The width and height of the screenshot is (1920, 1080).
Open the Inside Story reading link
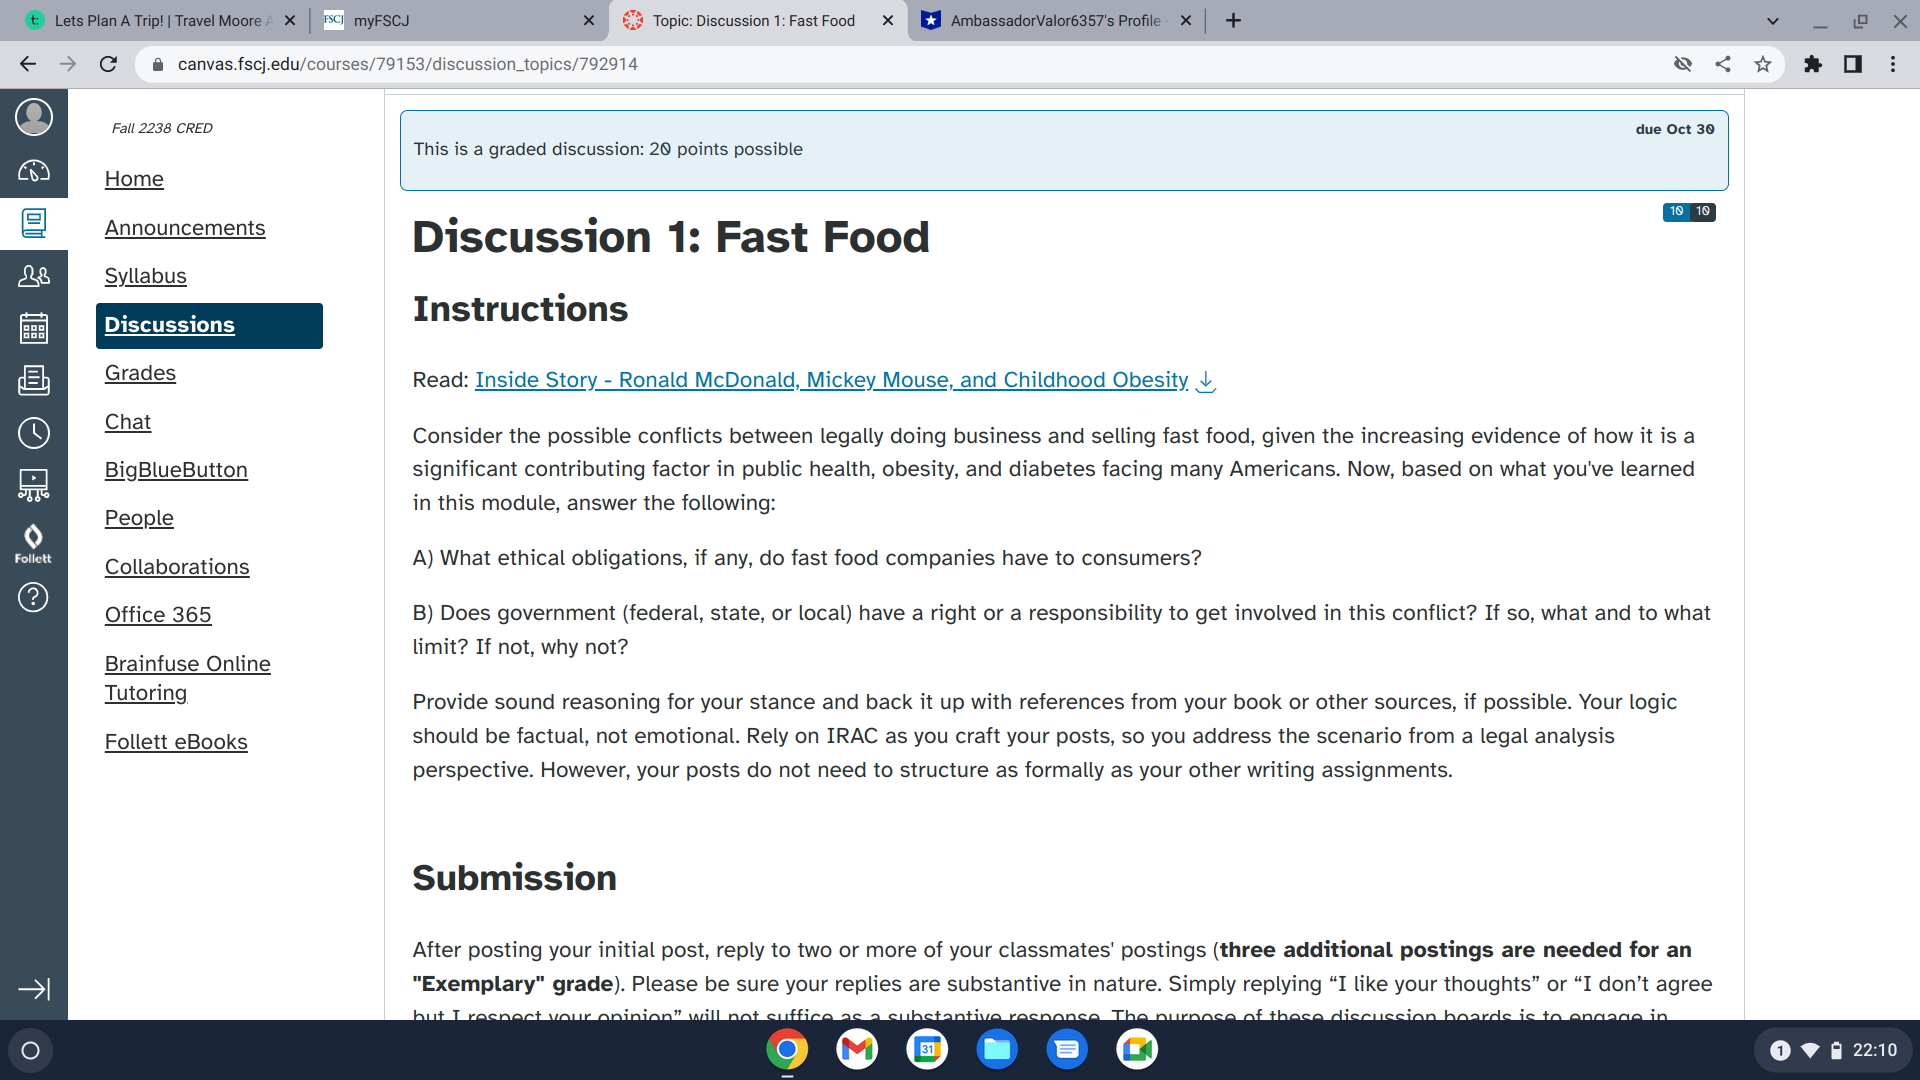click(831, 380)
